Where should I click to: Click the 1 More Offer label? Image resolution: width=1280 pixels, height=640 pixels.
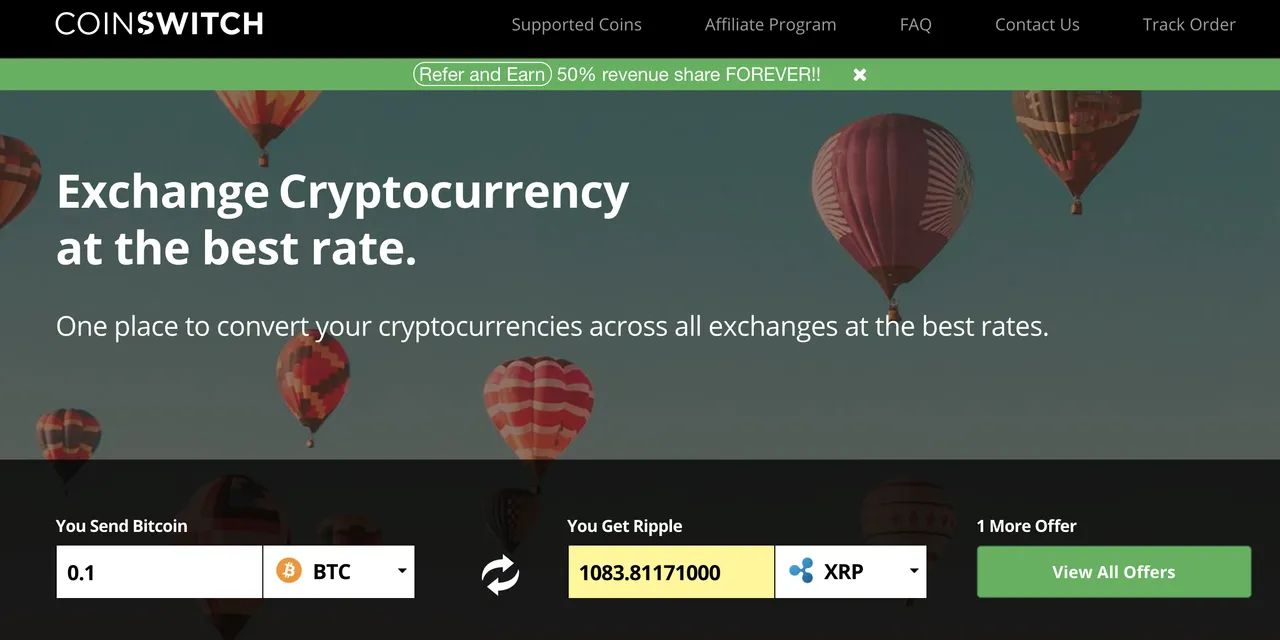click(x=1027, y=526)
